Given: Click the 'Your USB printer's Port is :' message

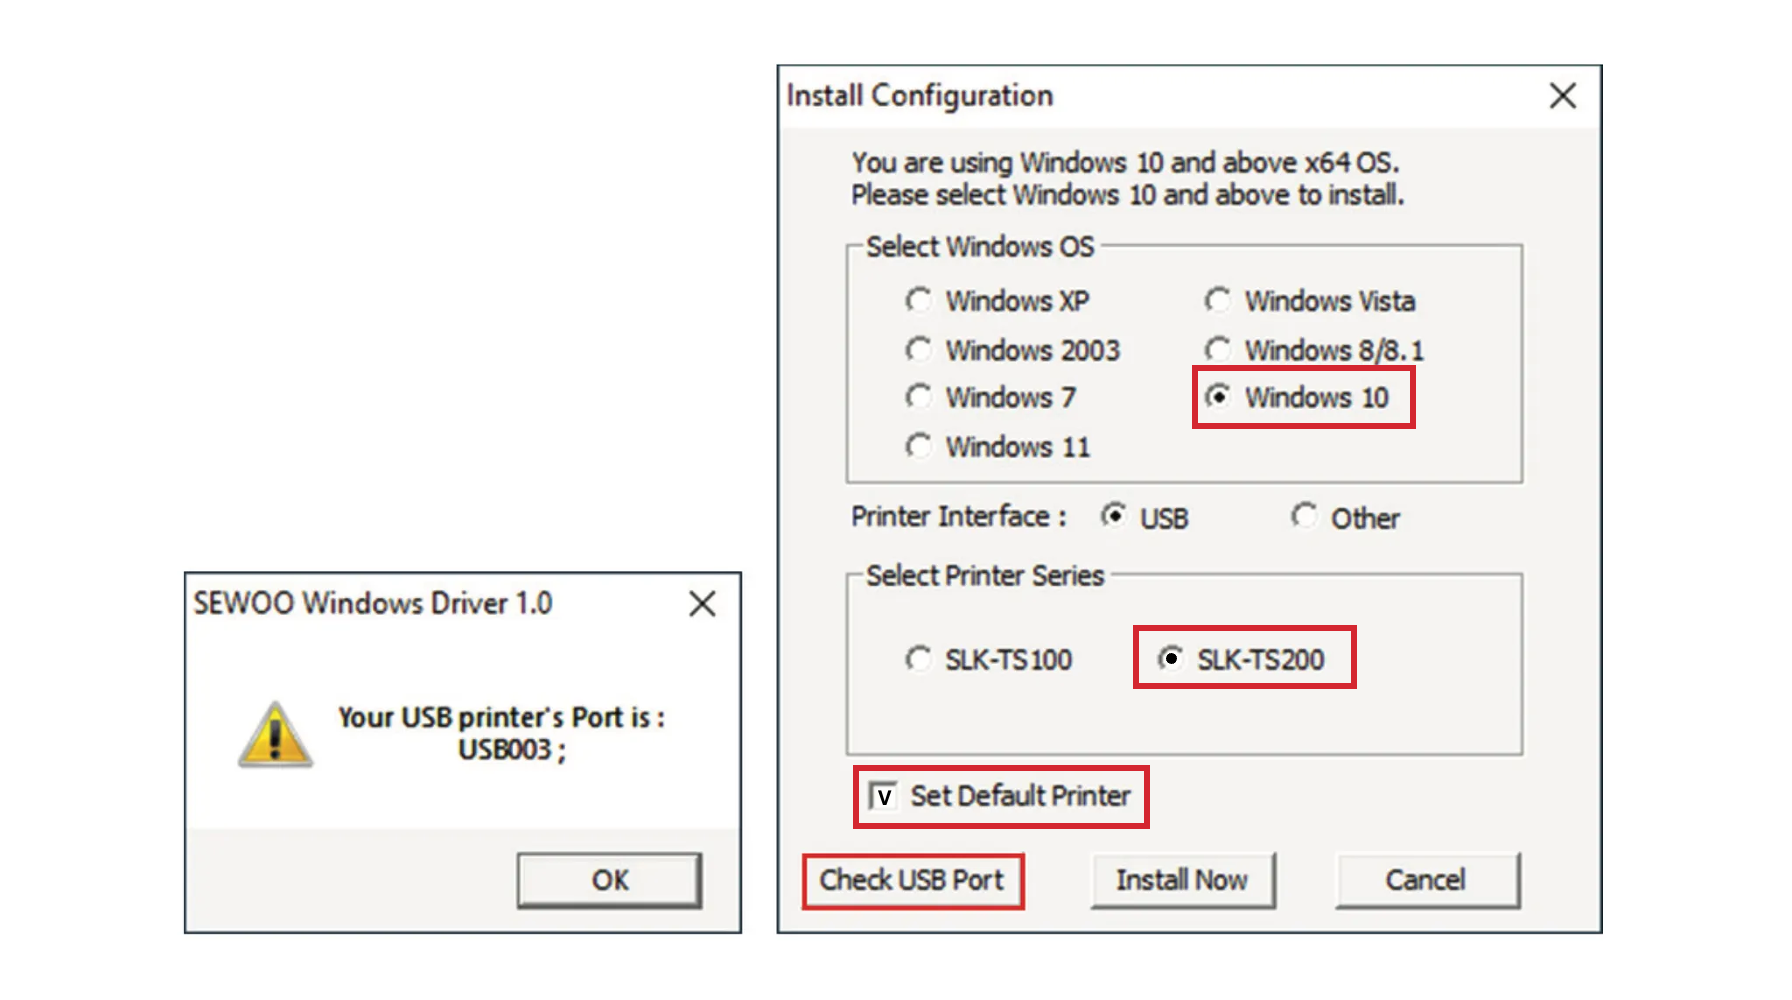Looking at the screenshot, I should click(502, 717).
